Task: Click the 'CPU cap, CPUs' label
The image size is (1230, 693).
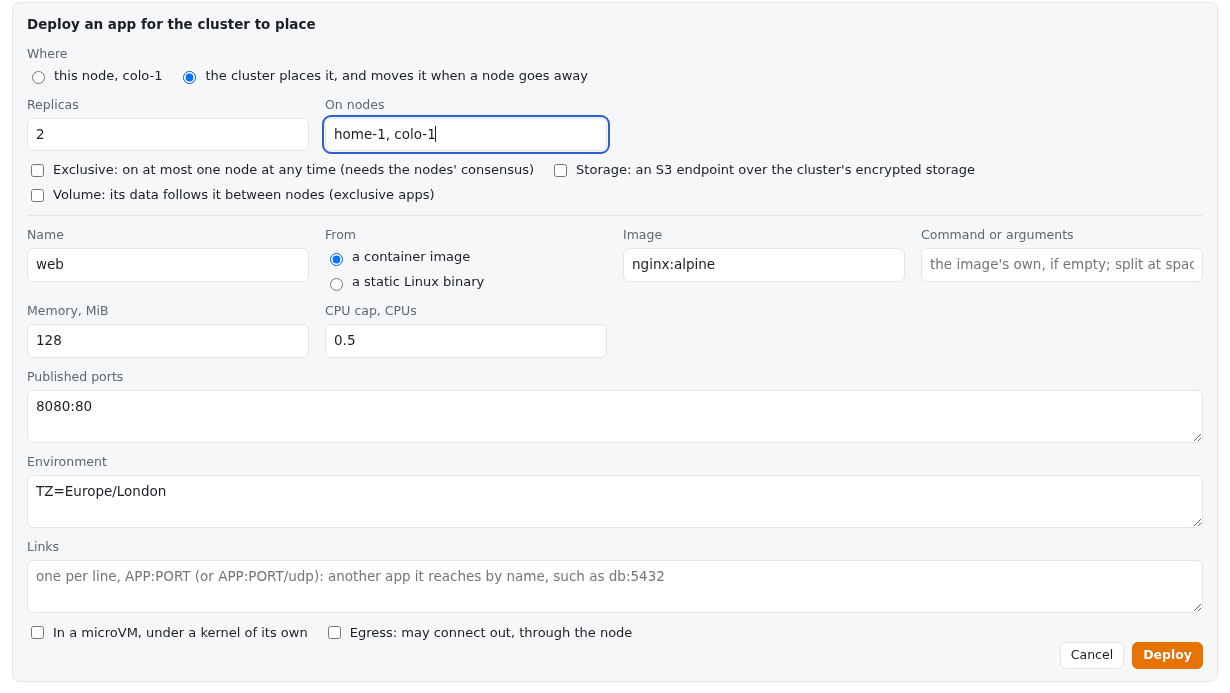Action: [x=371, y=311]
